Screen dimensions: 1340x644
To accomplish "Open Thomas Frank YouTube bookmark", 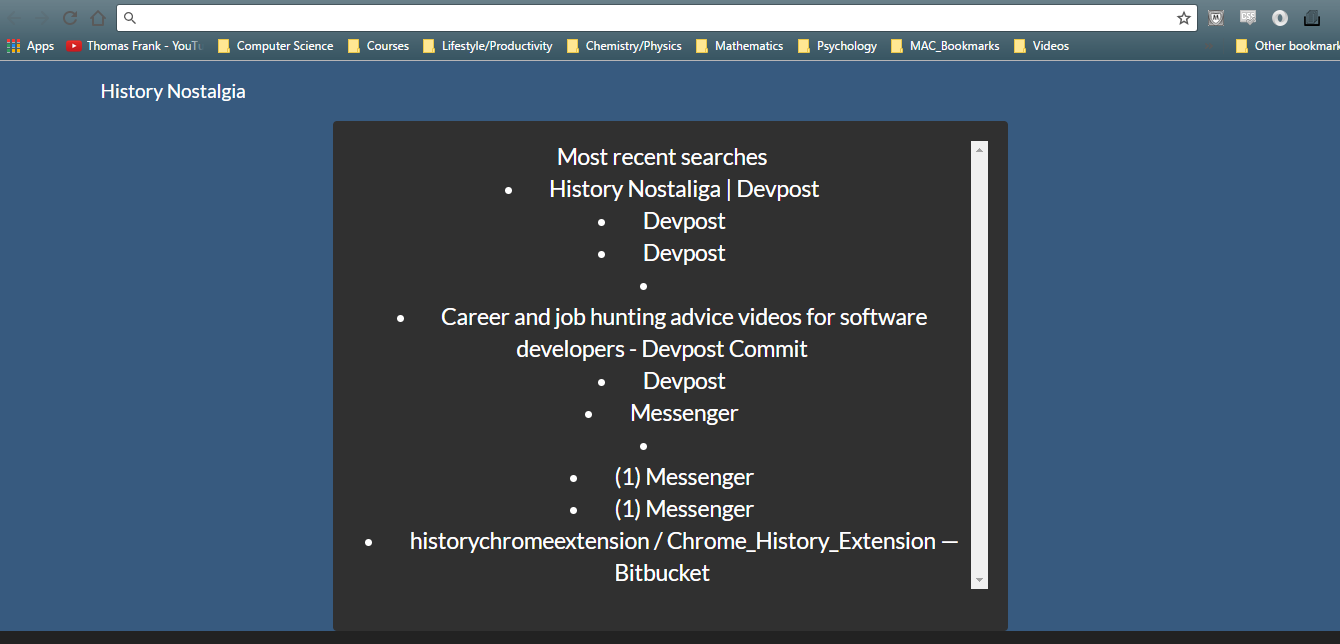I will point(133,46).
